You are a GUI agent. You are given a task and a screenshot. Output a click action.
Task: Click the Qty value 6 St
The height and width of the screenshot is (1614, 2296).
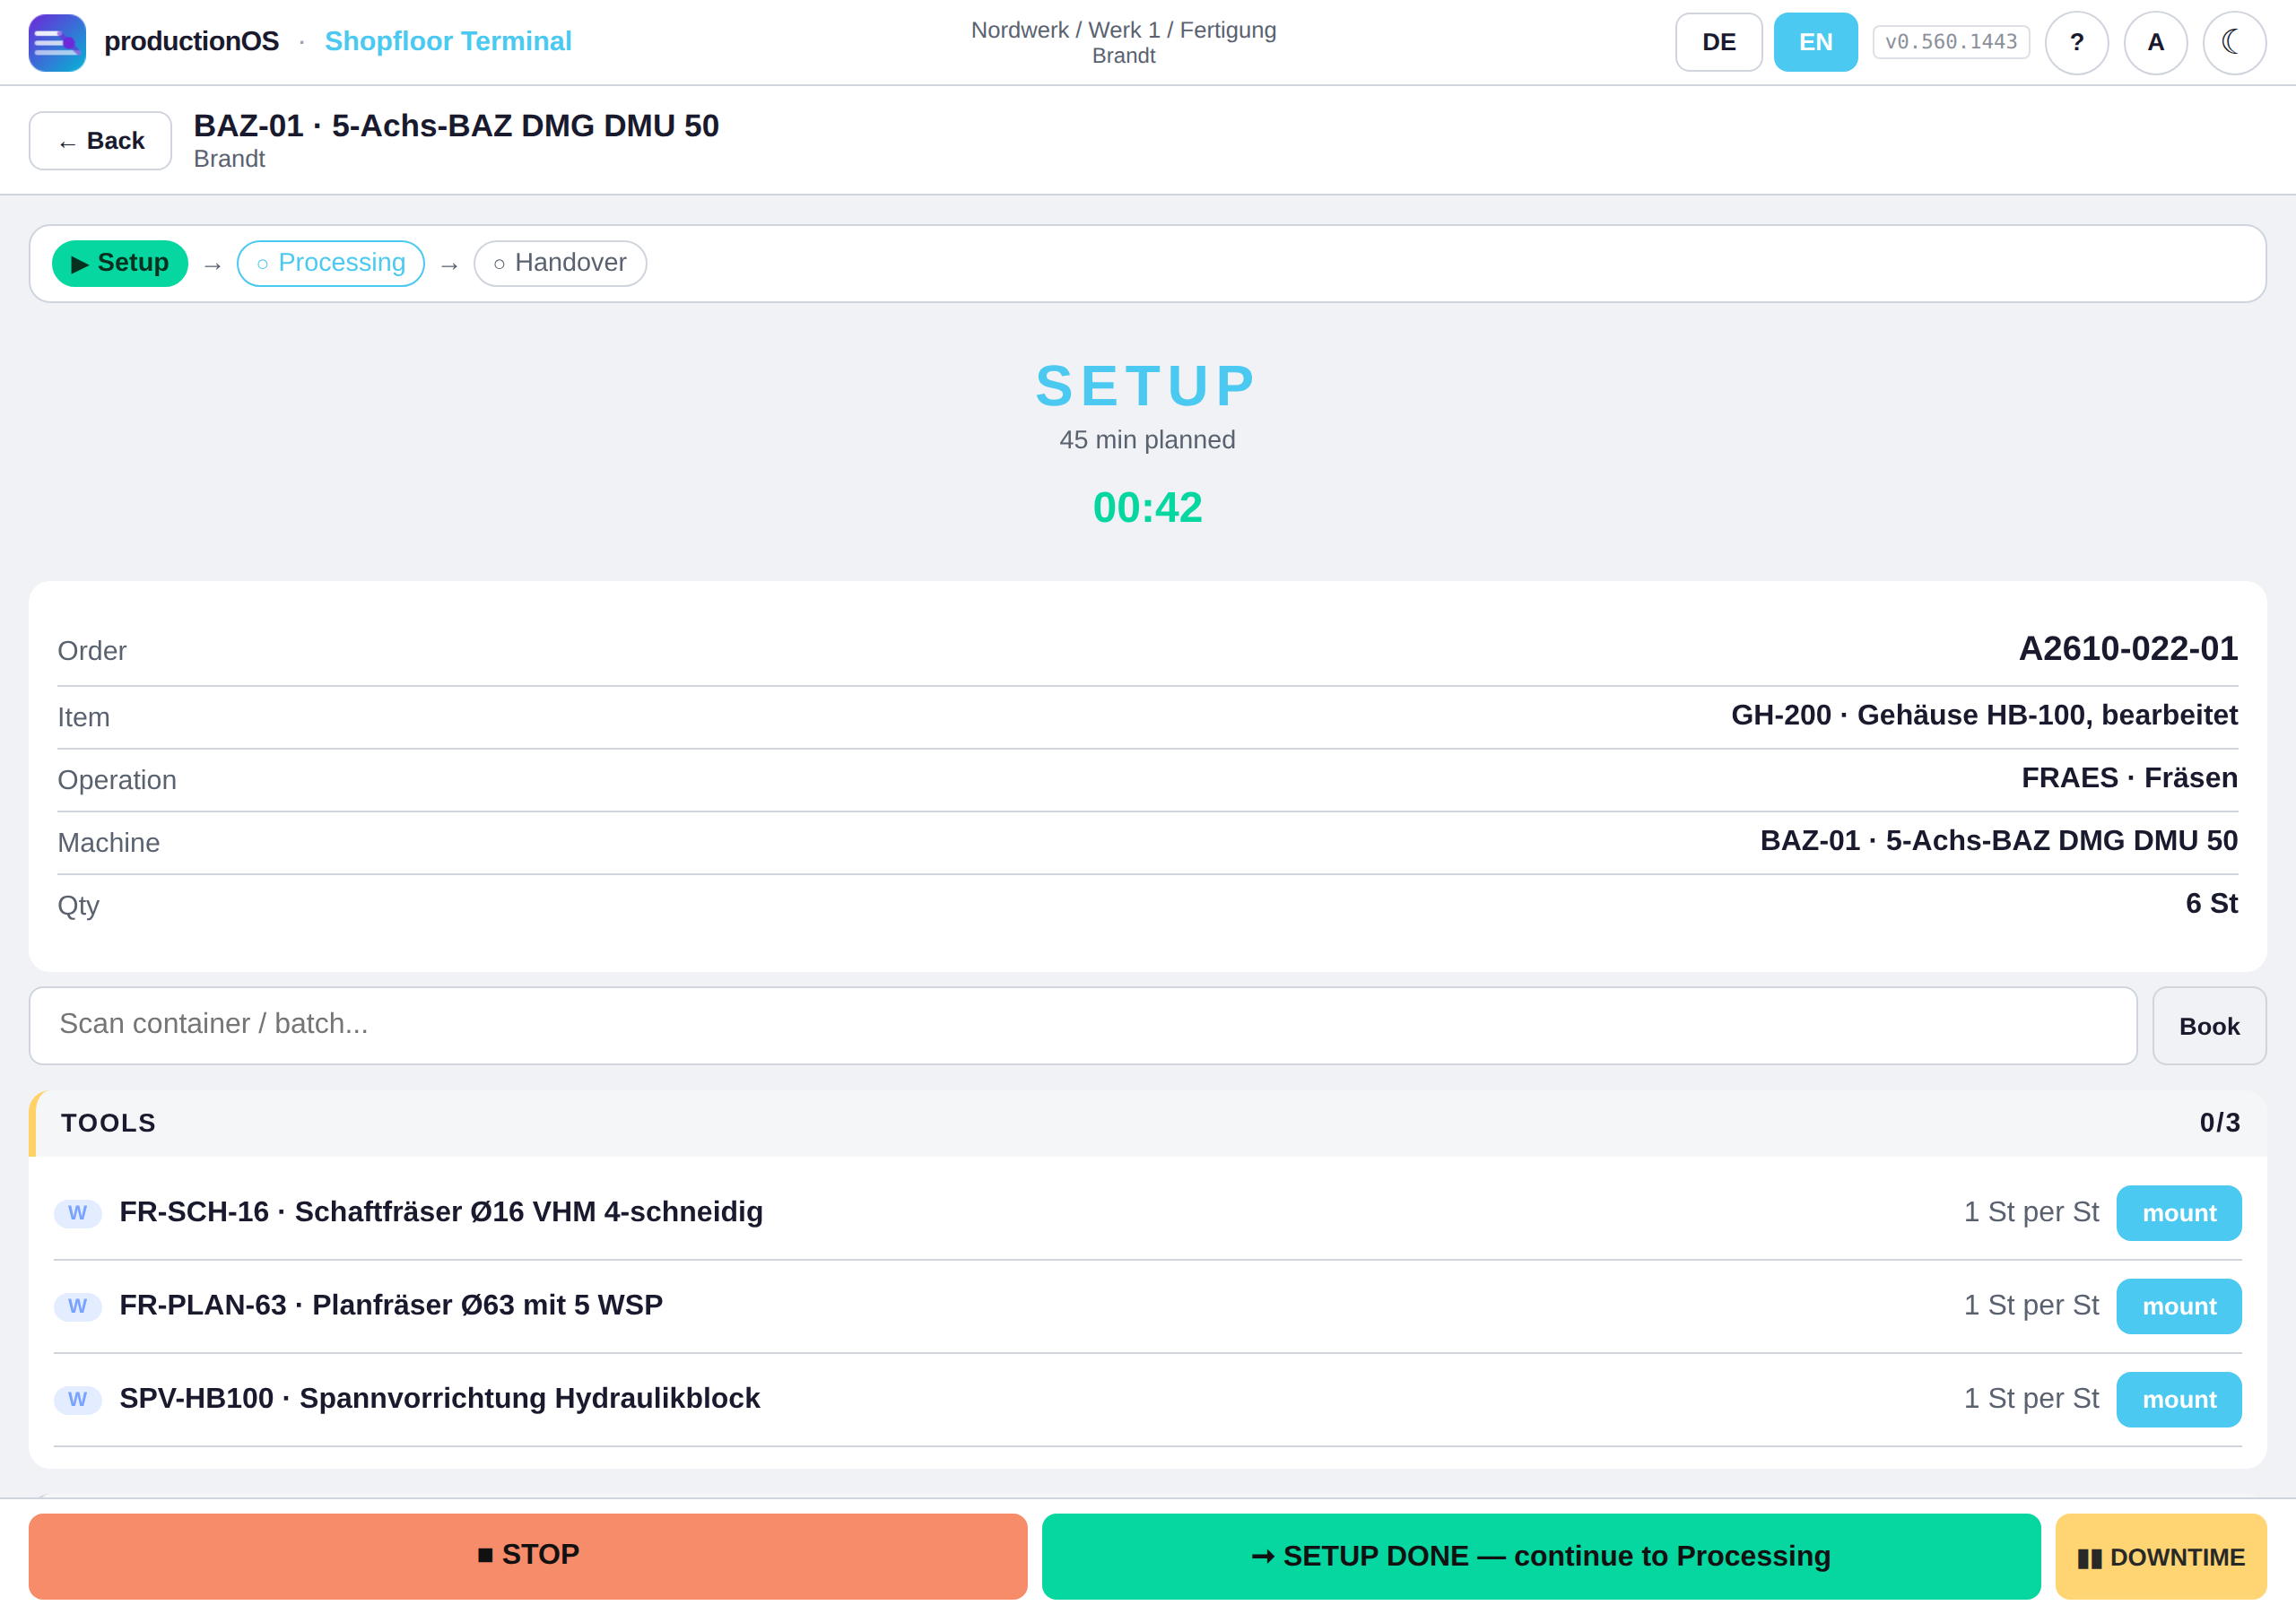click(x=2211, y=903)
